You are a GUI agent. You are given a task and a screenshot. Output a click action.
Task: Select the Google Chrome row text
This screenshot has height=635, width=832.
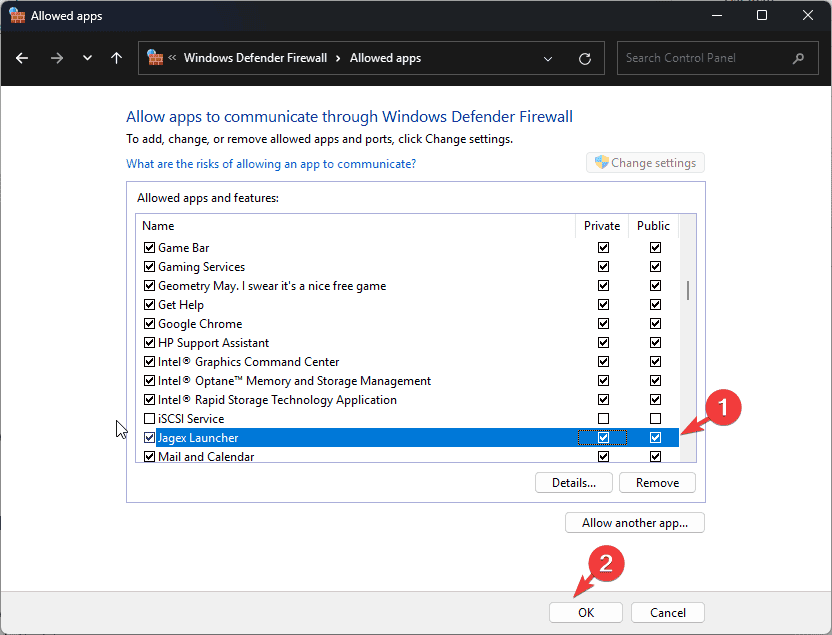tap(200, 324)
